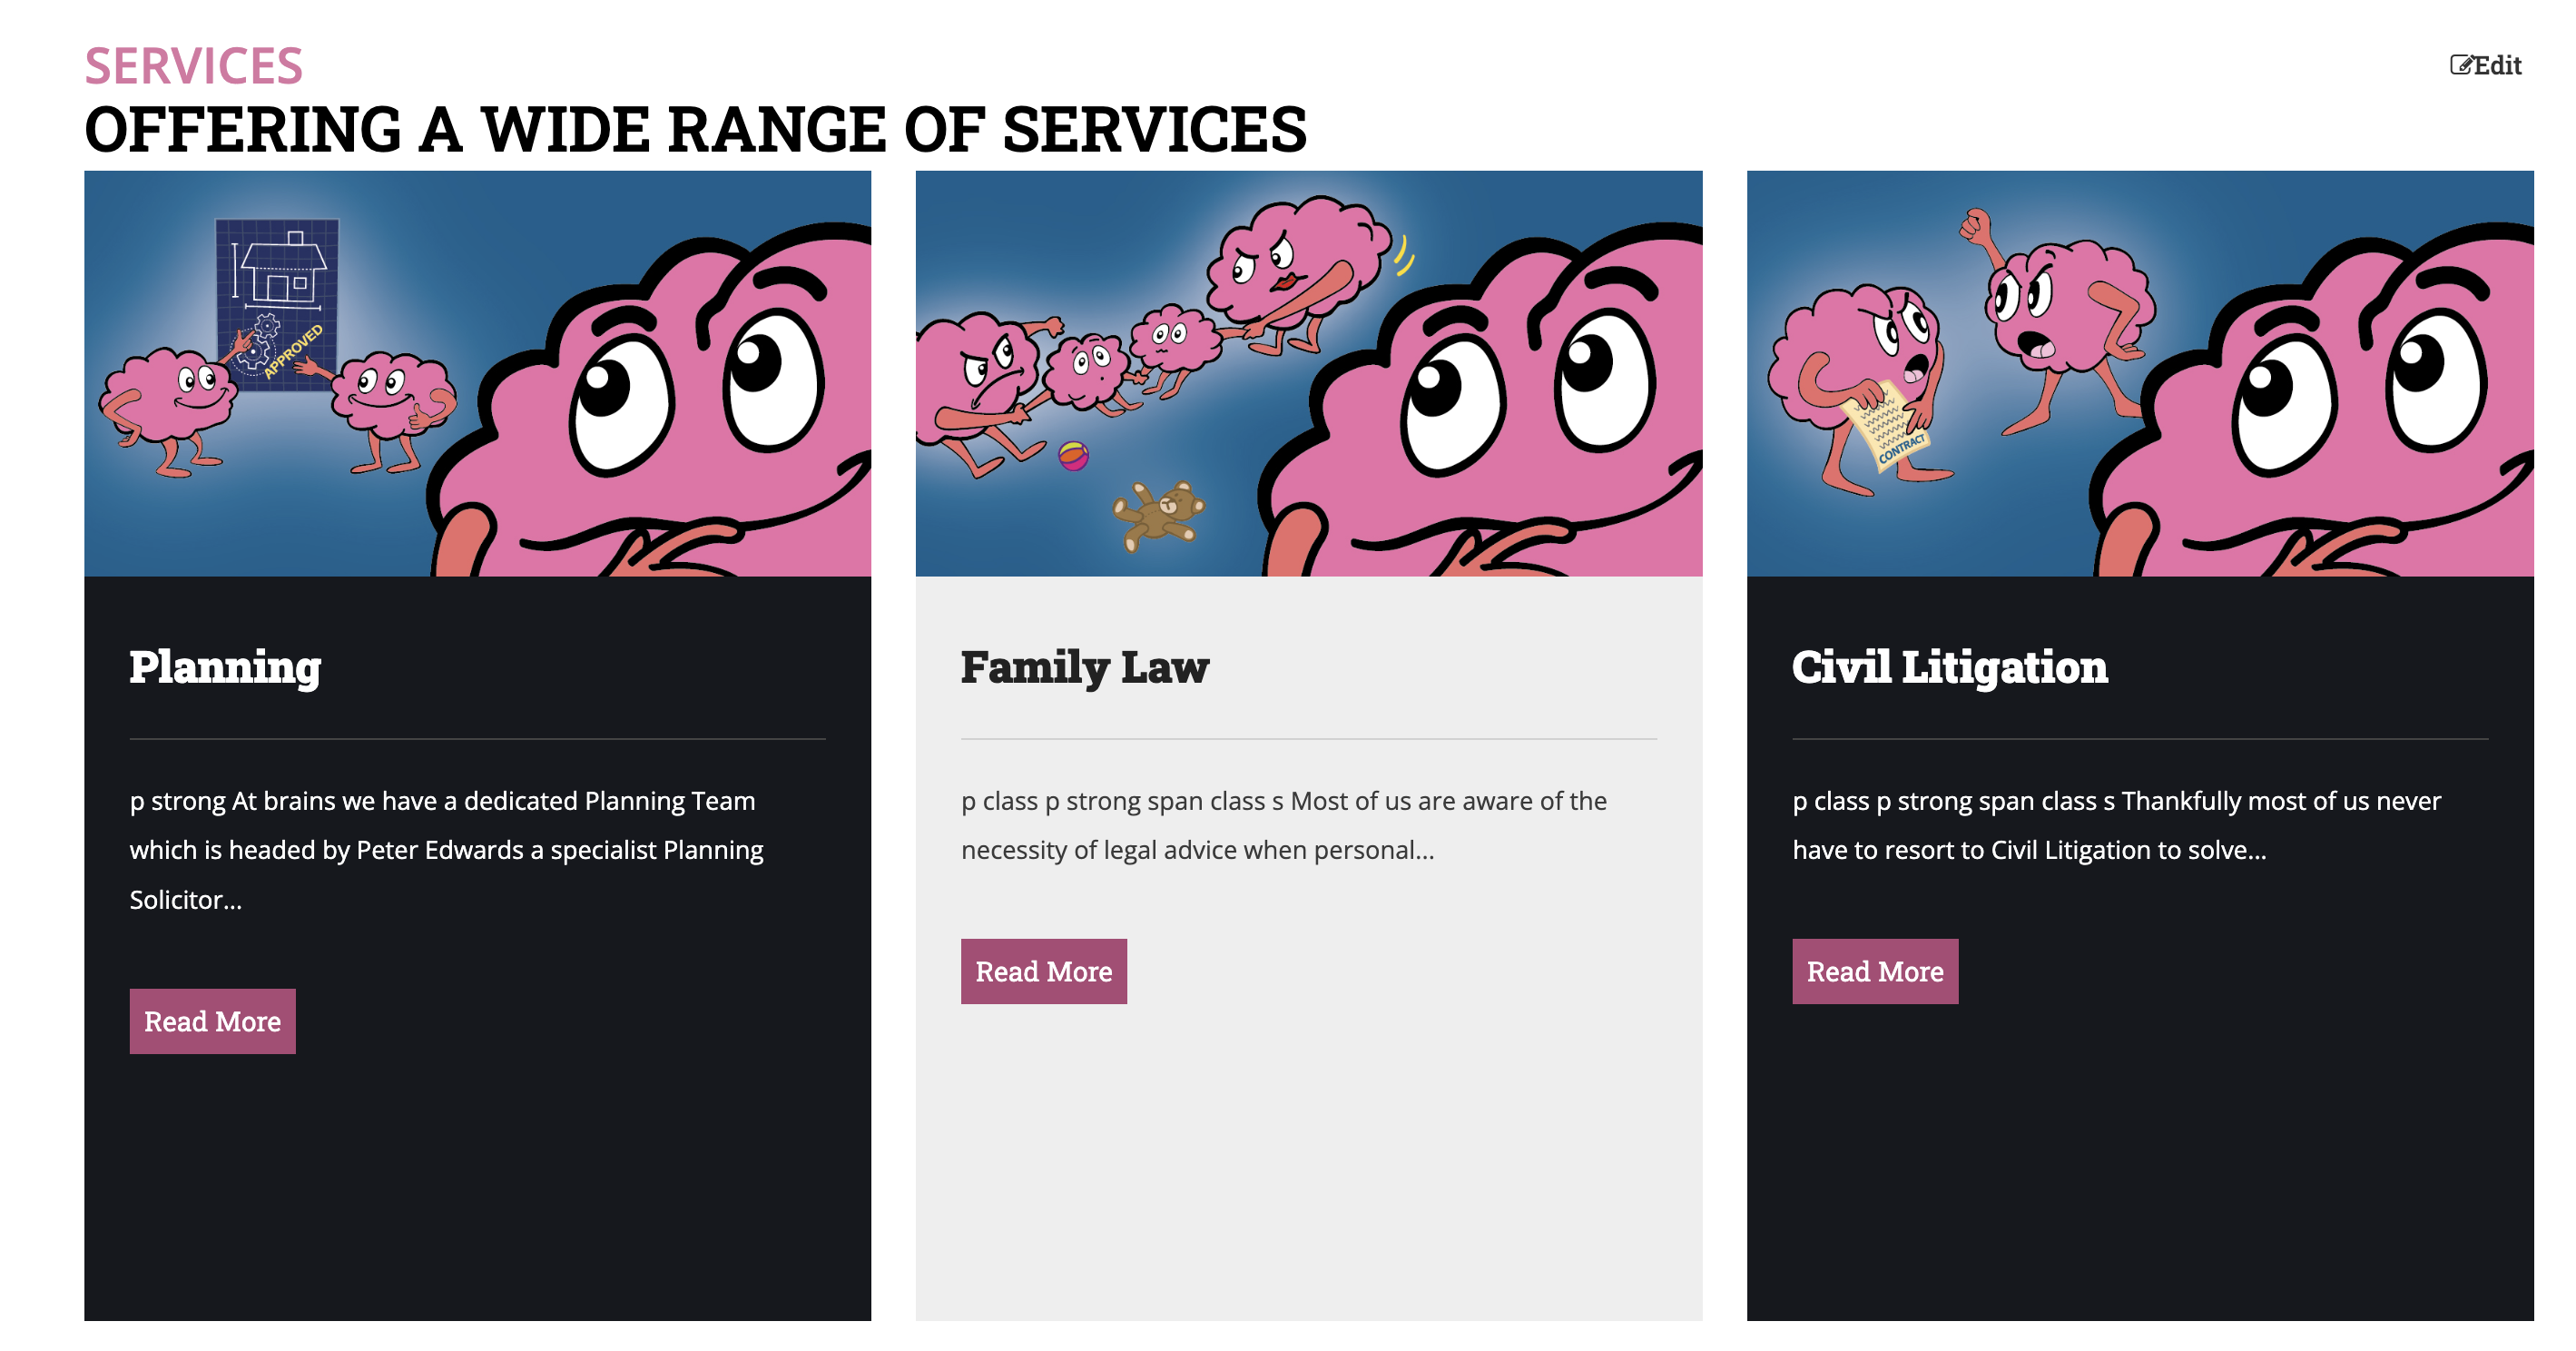The width and height of the screenshot is (2576, 1351).
Task: Click the pink SERVICES heading
Action: (x=193, y=66)
